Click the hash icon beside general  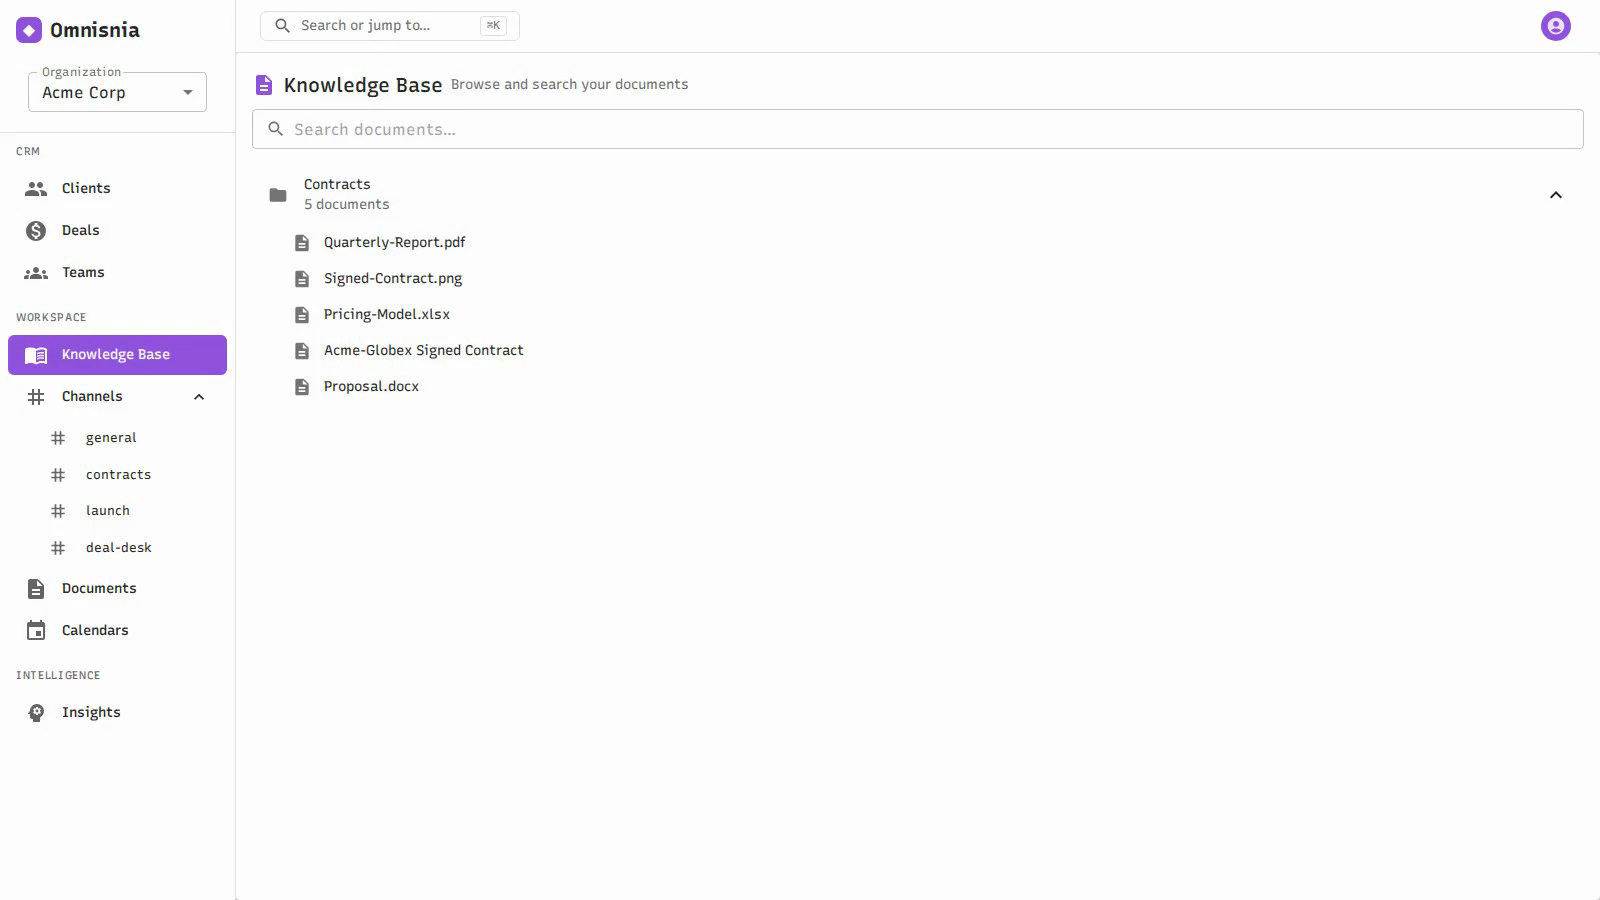(58, 438)
